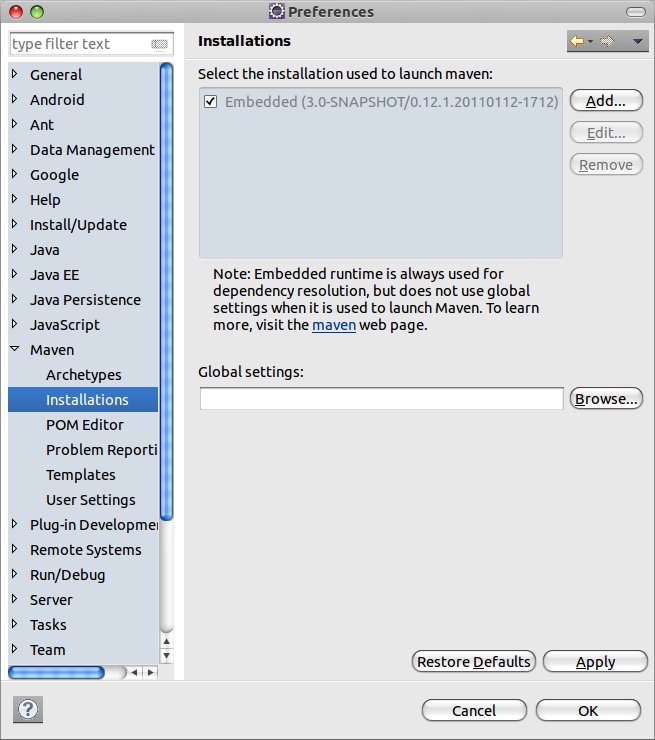Click the tree scroll left arrow
Screen dimensions: 655x740
tap(134, 673)
